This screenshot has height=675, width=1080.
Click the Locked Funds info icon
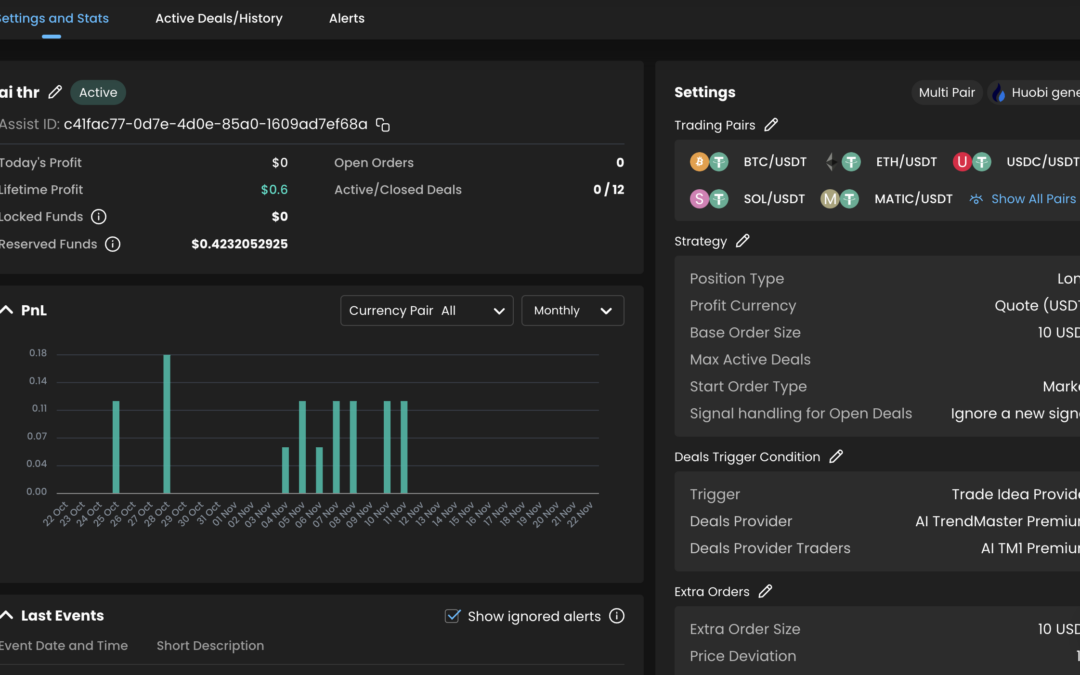(x=99, y=217)
